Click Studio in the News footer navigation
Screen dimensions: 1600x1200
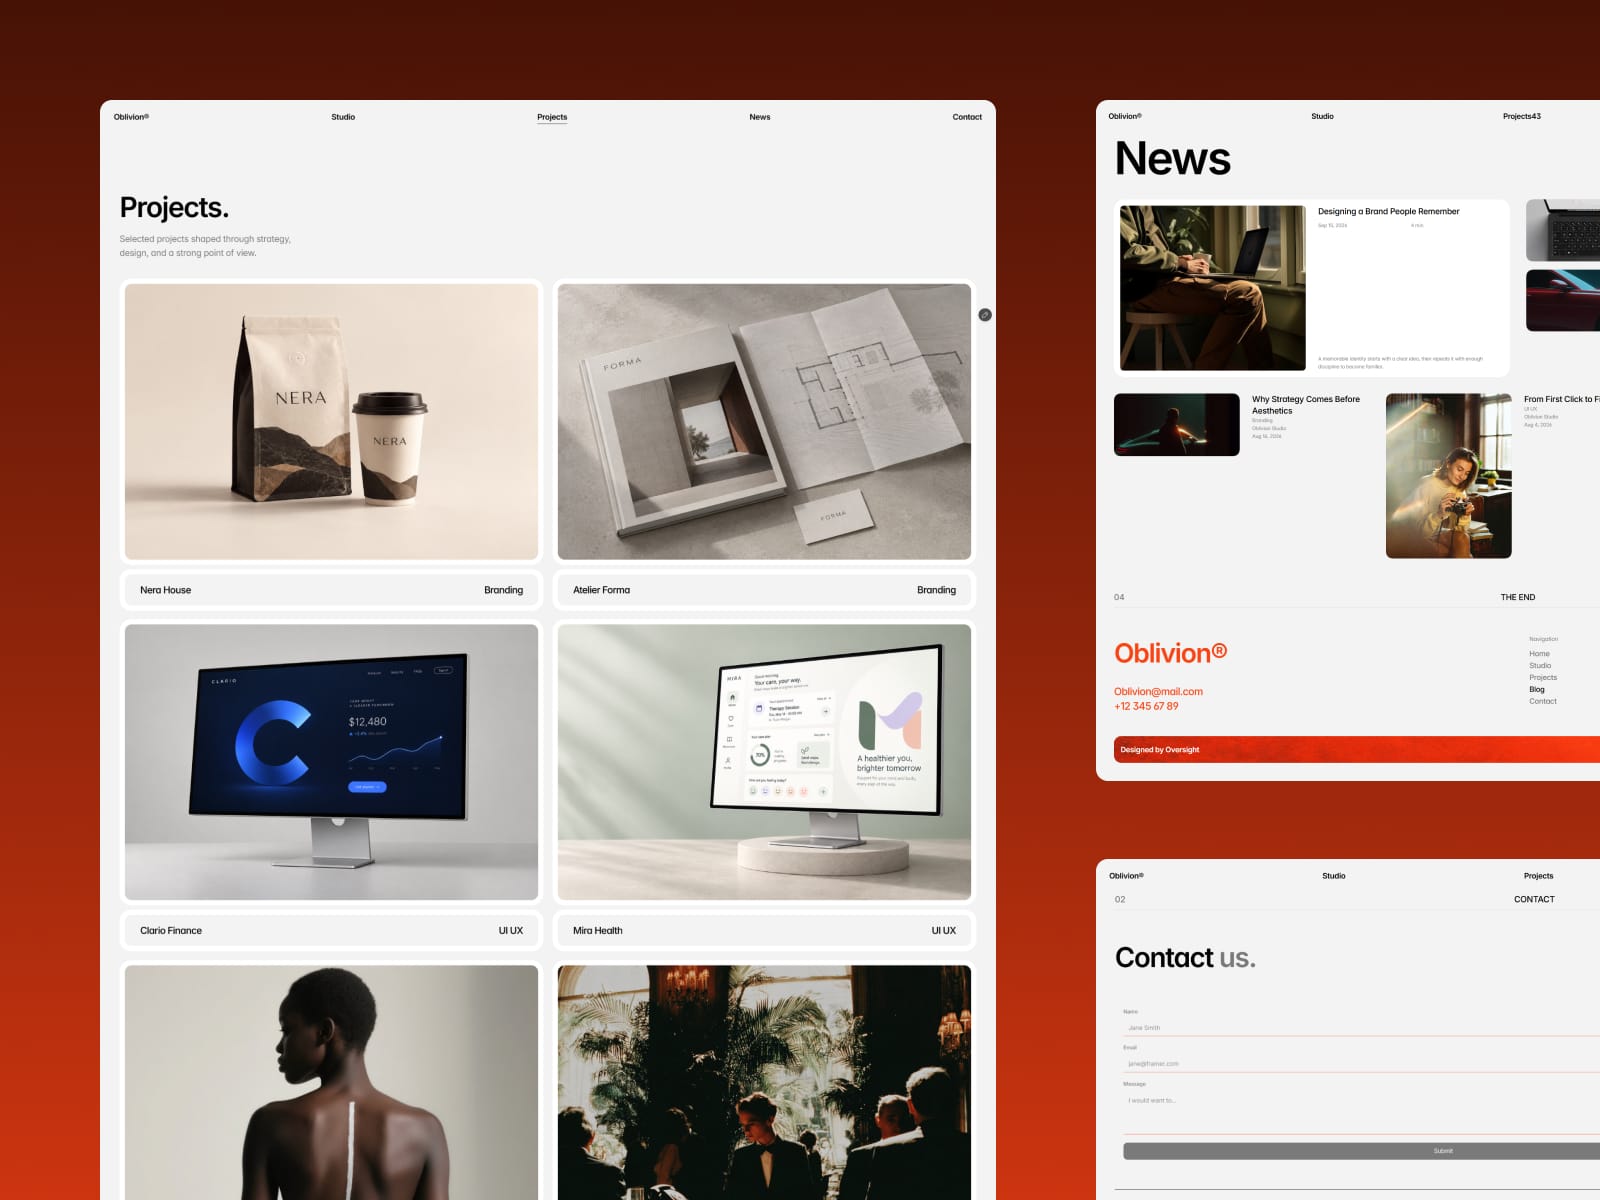click(1540, 666)
